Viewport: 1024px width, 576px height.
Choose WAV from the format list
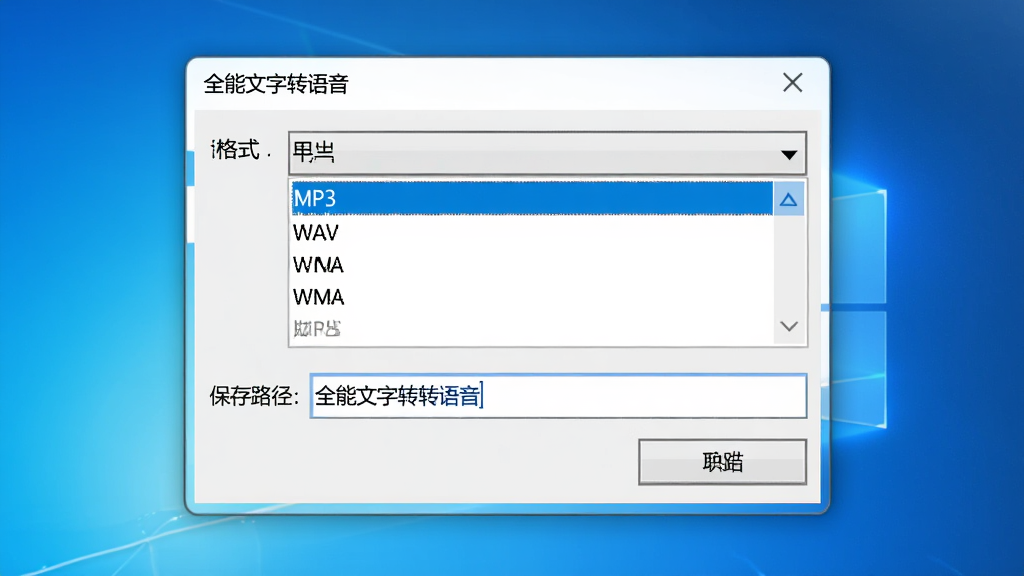(532, 232)
